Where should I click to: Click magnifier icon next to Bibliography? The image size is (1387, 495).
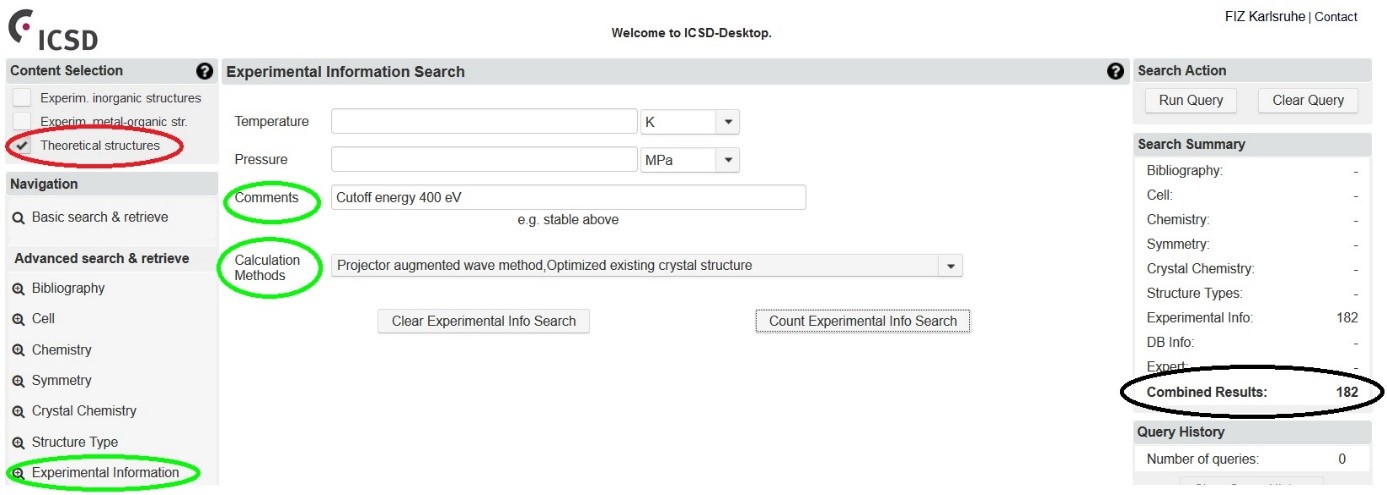pyautogui.click(x=18, y=289)
